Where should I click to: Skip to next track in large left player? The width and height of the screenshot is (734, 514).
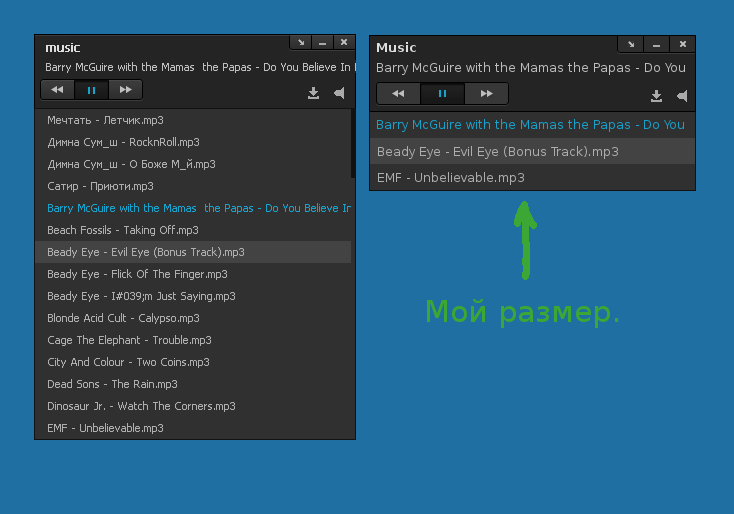coord(125,90)
